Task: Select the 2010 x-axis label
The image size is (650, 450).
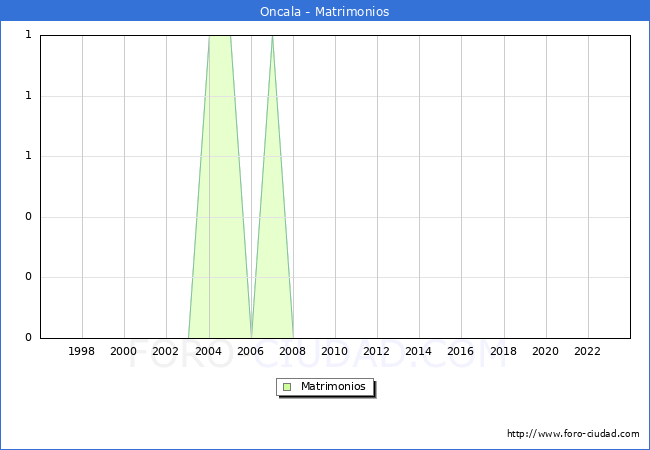Action: click(x=335, y=351)
